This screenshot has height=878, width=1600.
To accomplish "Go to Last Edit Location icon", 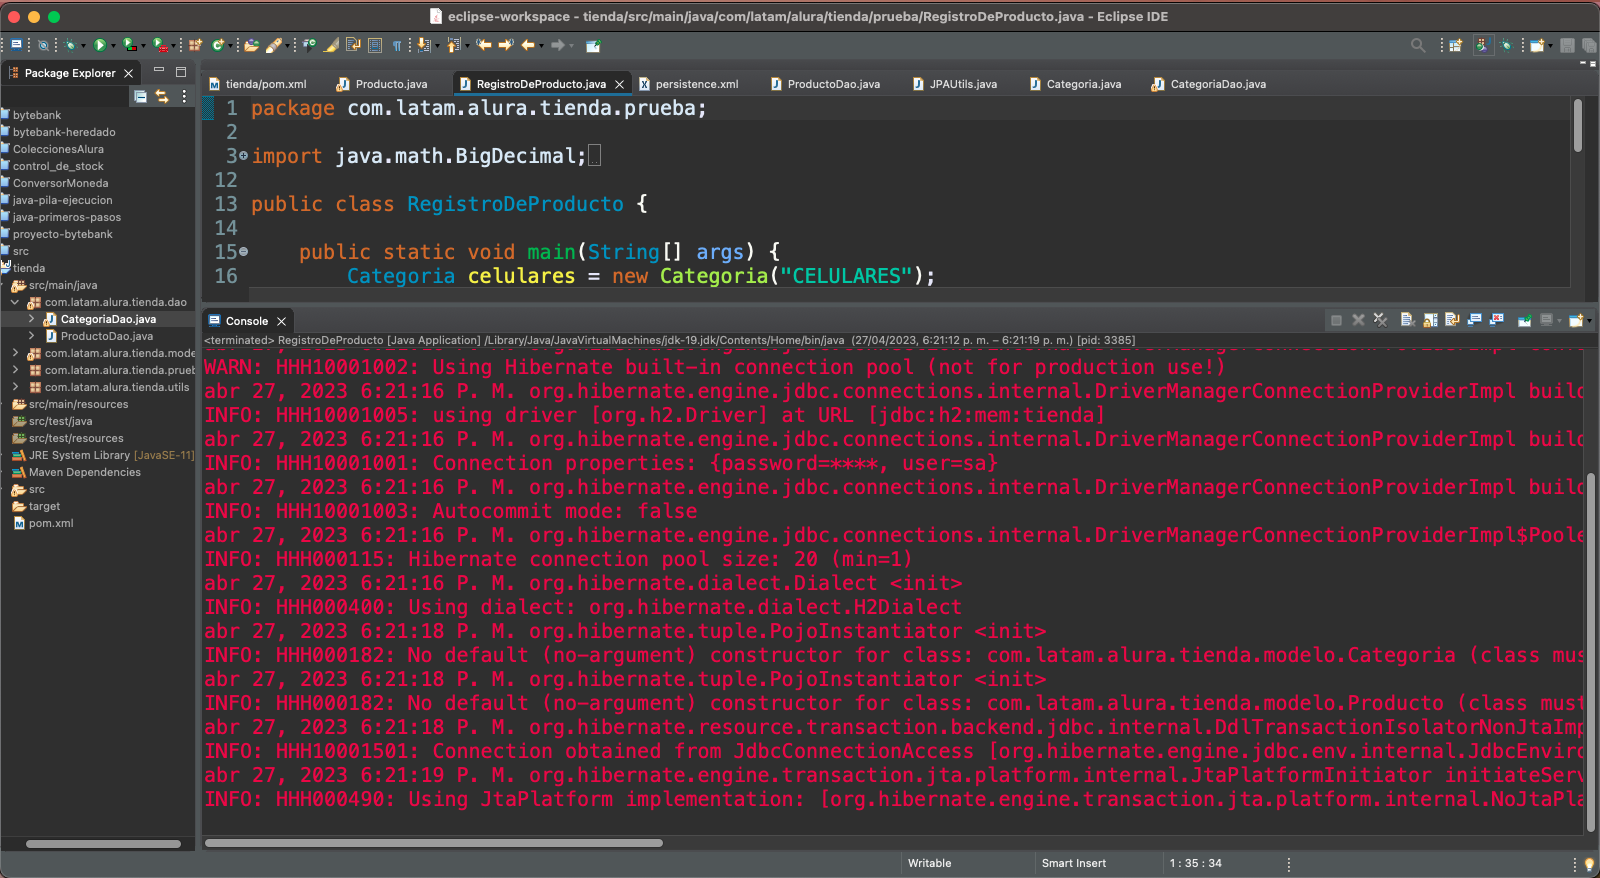I will (483, 45).
